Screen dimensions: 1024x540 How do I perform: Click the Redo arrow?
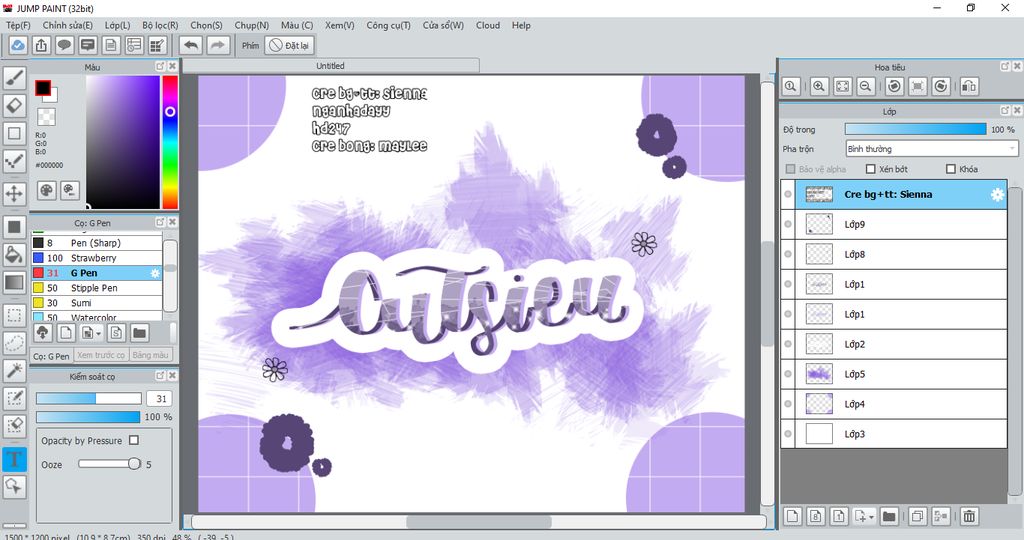(218, 45)
